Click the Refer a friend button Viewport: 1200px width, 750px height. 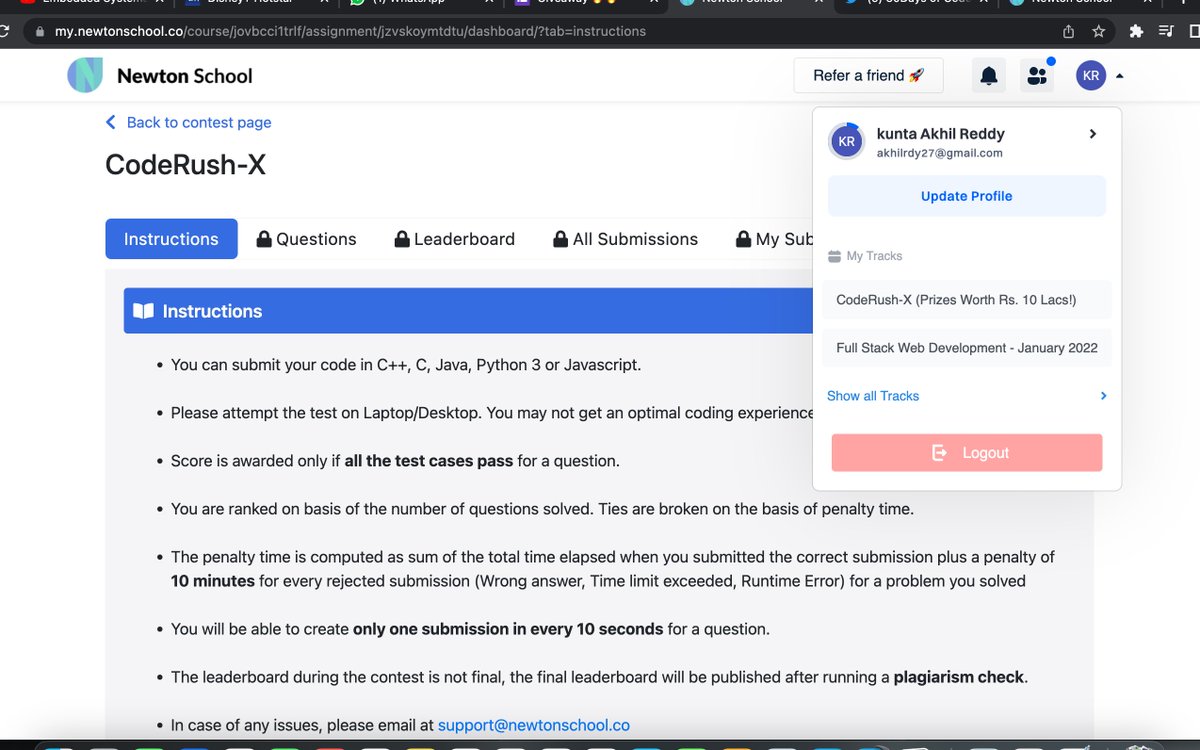click(868, 75)
